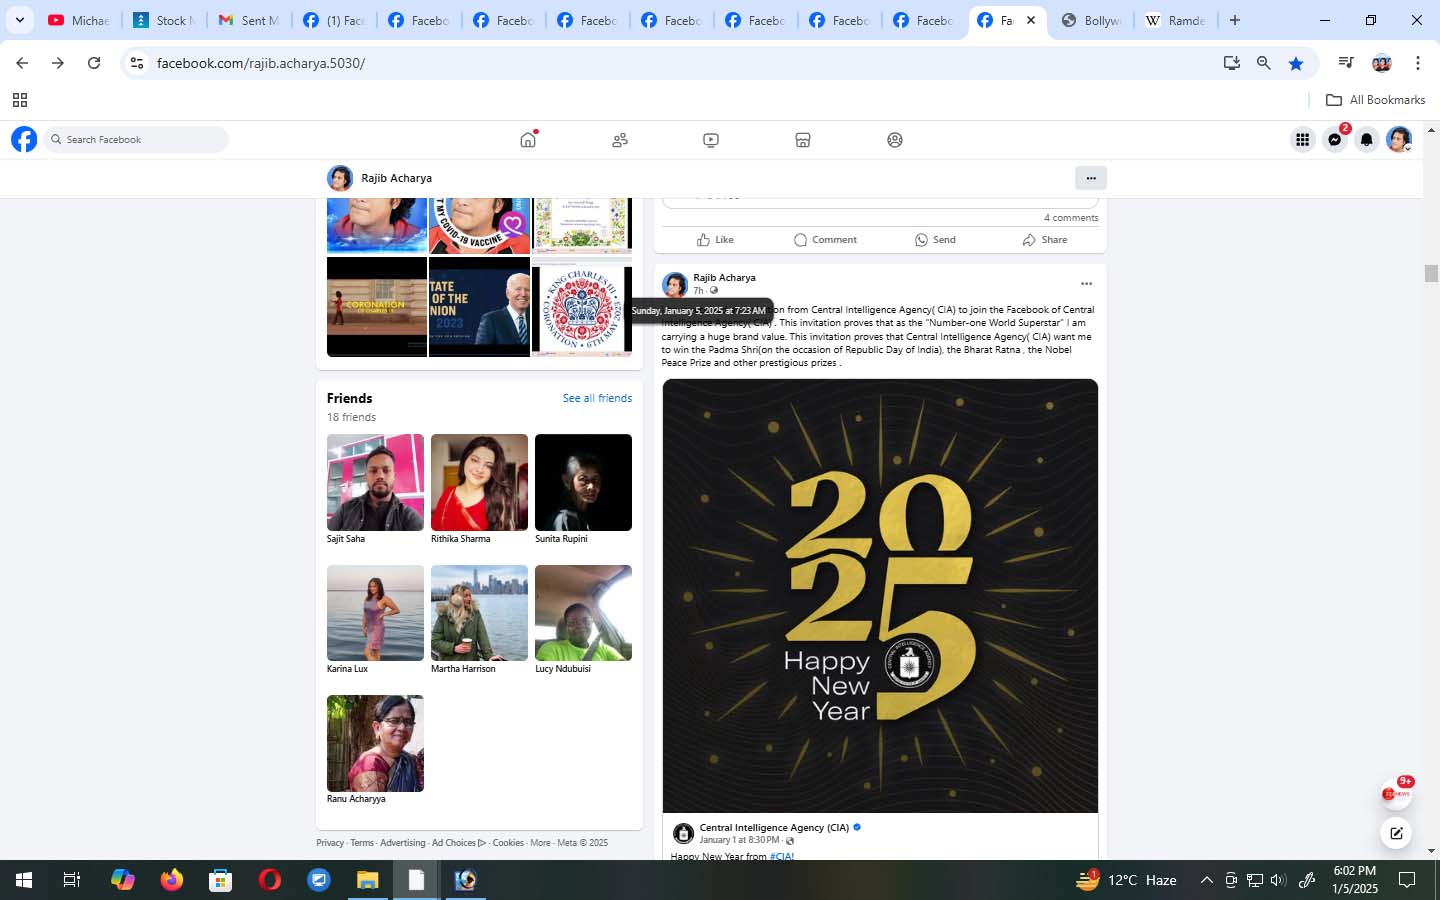The width and height of the screenshot is (1440, 900).
Task: Open profile options three-dot button
Action: click(x=1091, y=178)
